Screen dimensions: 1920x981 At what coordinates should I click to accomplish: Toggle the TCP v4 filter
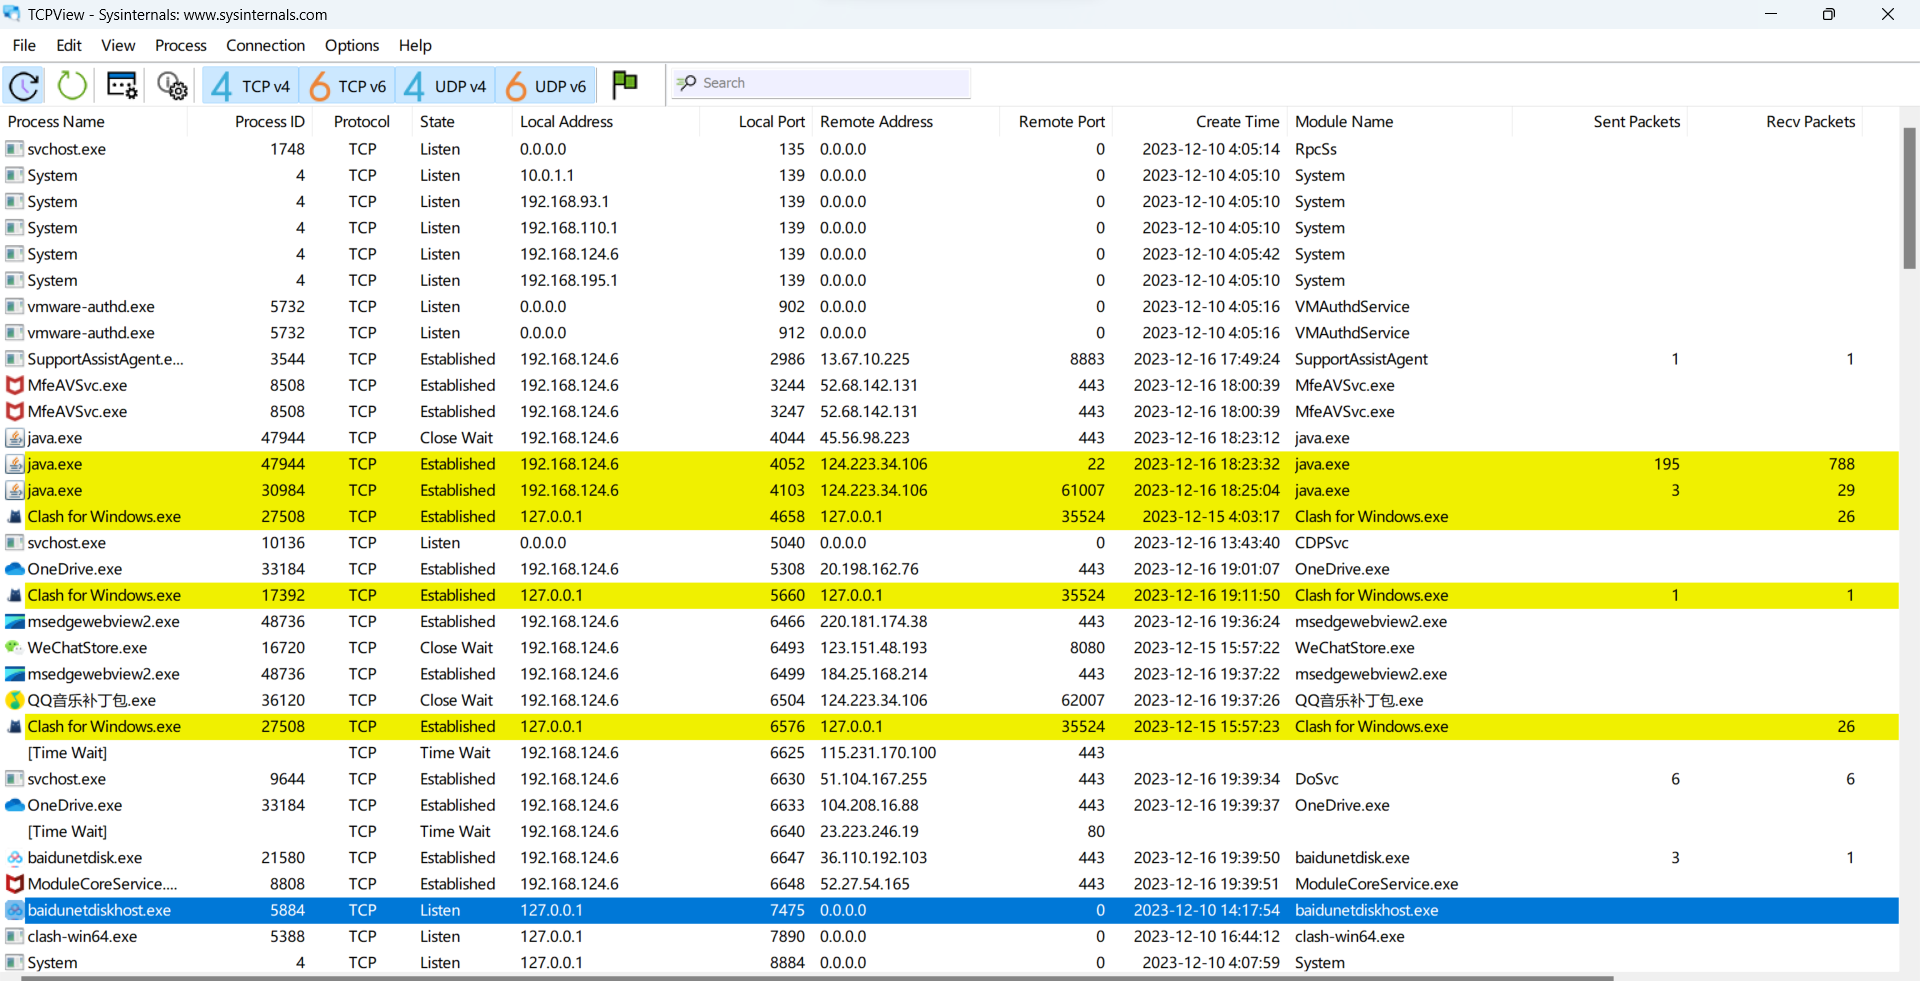(x=251, y=86)
